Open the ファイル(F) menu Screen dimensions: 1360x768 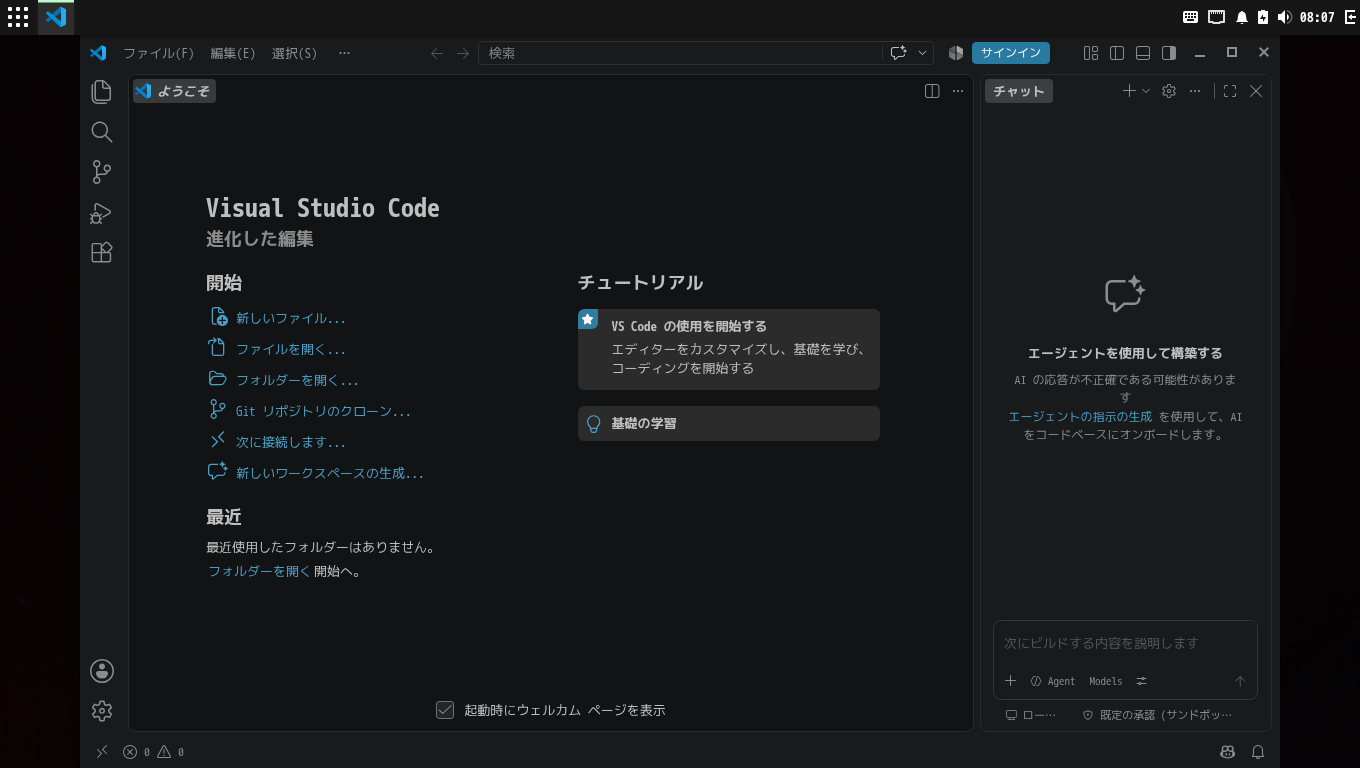click(x=159, y=53)
